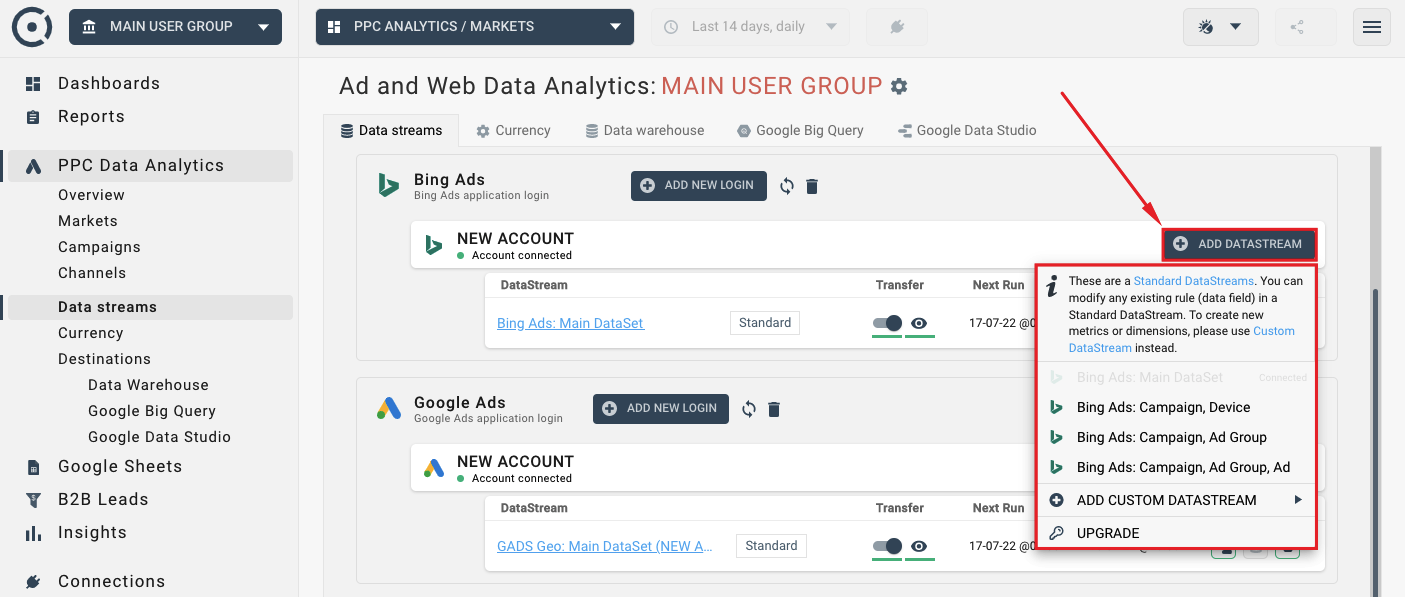Open Markets in the sidebar
Image resolution: width=1405 pixels, height=597 pixels.
(x=88, y=221)
